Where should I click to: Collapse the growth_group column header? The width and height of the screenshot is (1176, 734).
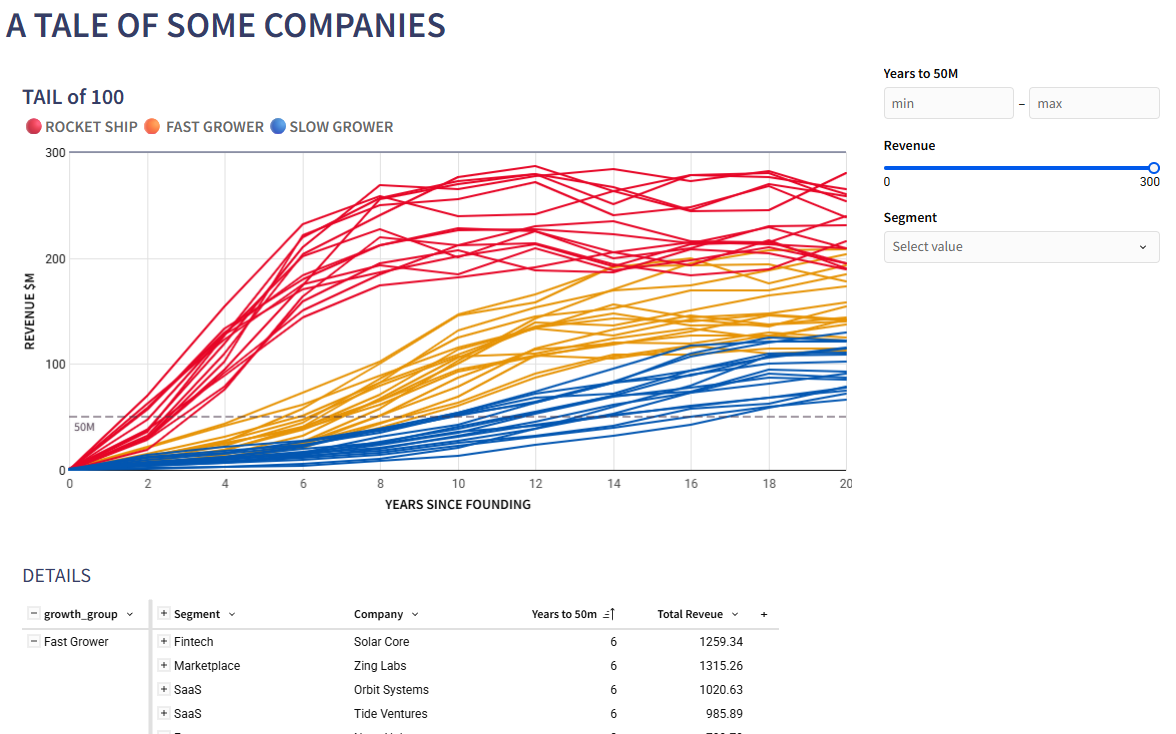[x=34, y=614]
